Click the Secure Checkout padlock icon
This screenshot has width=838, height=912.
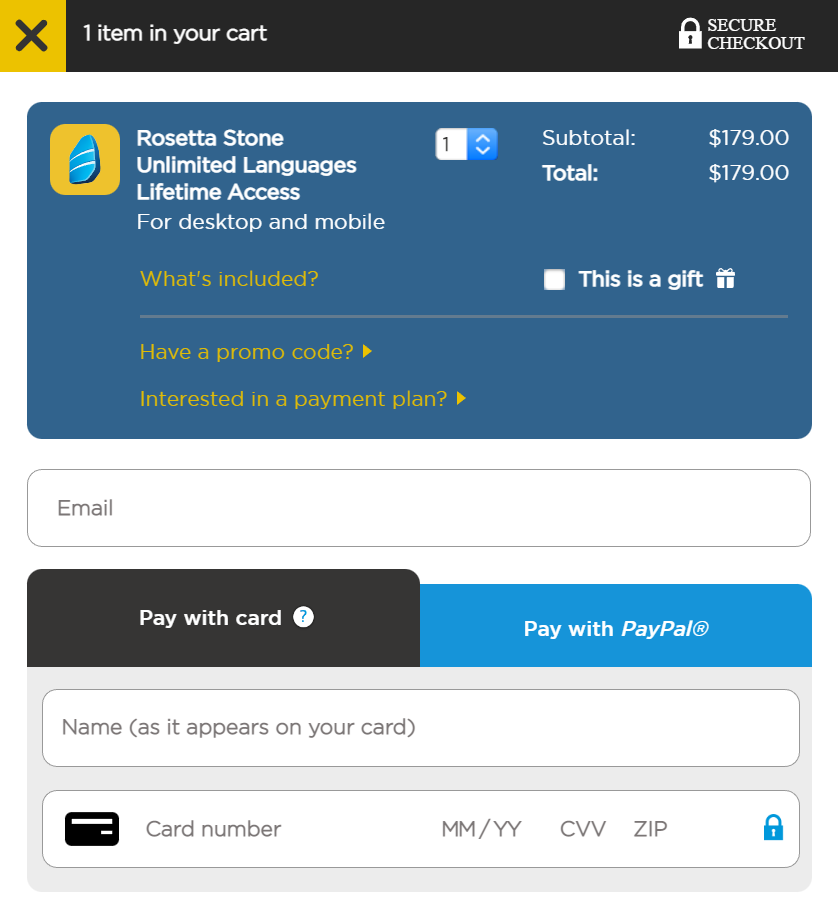click(x=689, y=34)
